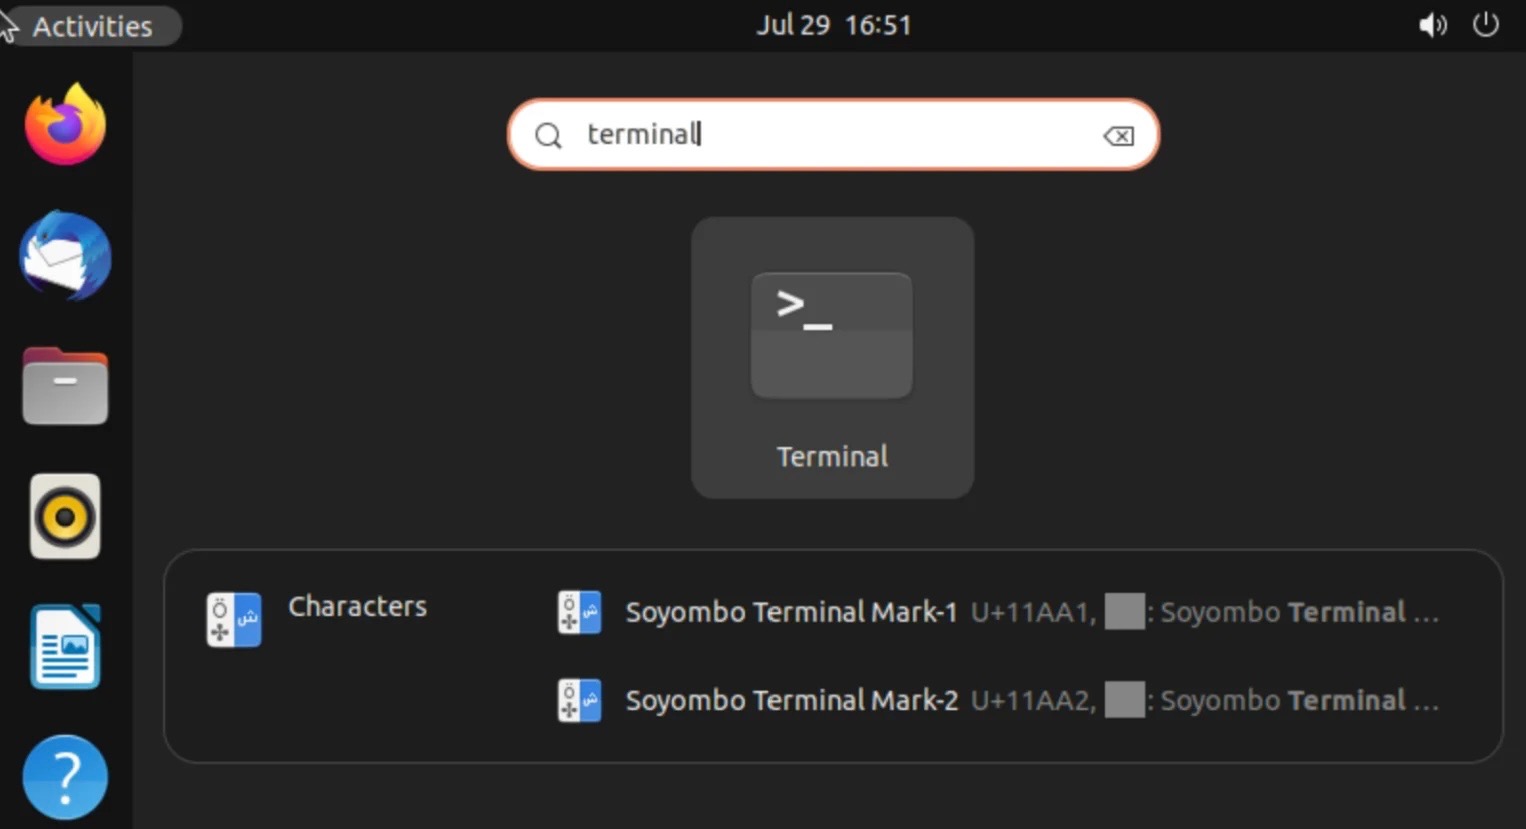The height and width of the screenshot is (829, 1526).
Task: Open LibreOffice Writer from the dock
Action: pos(65,647)
